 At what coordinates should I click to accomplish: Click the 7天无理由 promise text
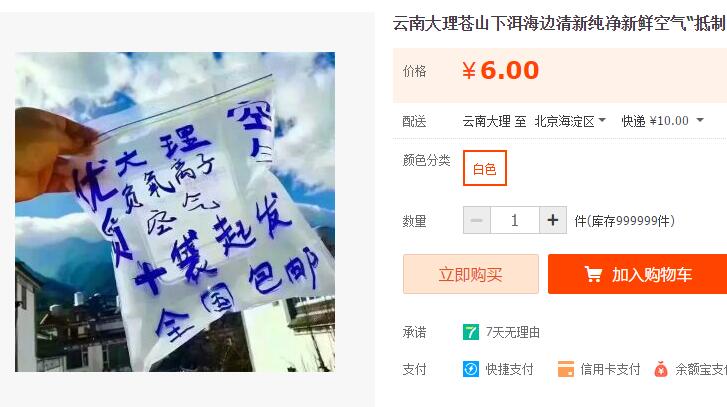click(512, 332)
